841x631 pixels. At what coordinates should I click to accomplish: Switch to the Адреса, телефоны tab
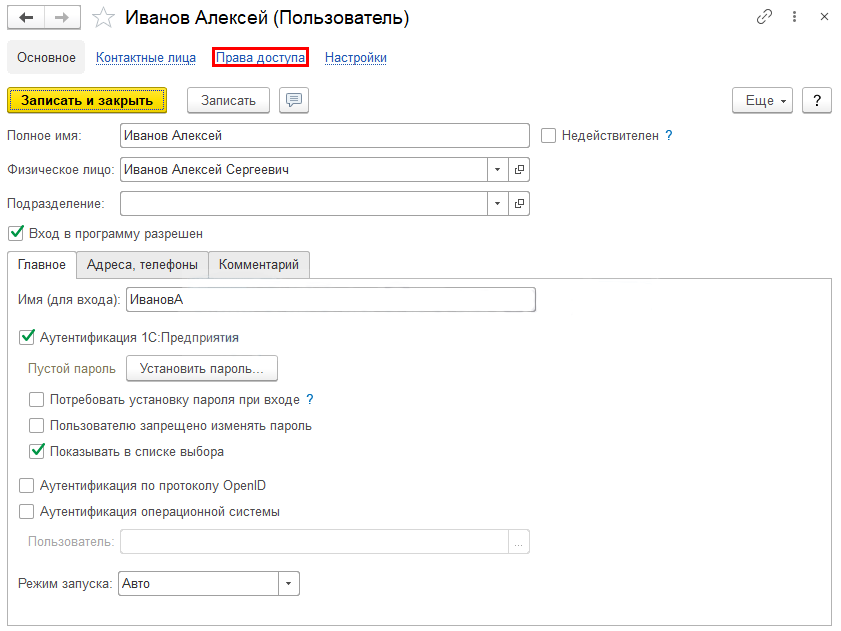coord(142,265)
